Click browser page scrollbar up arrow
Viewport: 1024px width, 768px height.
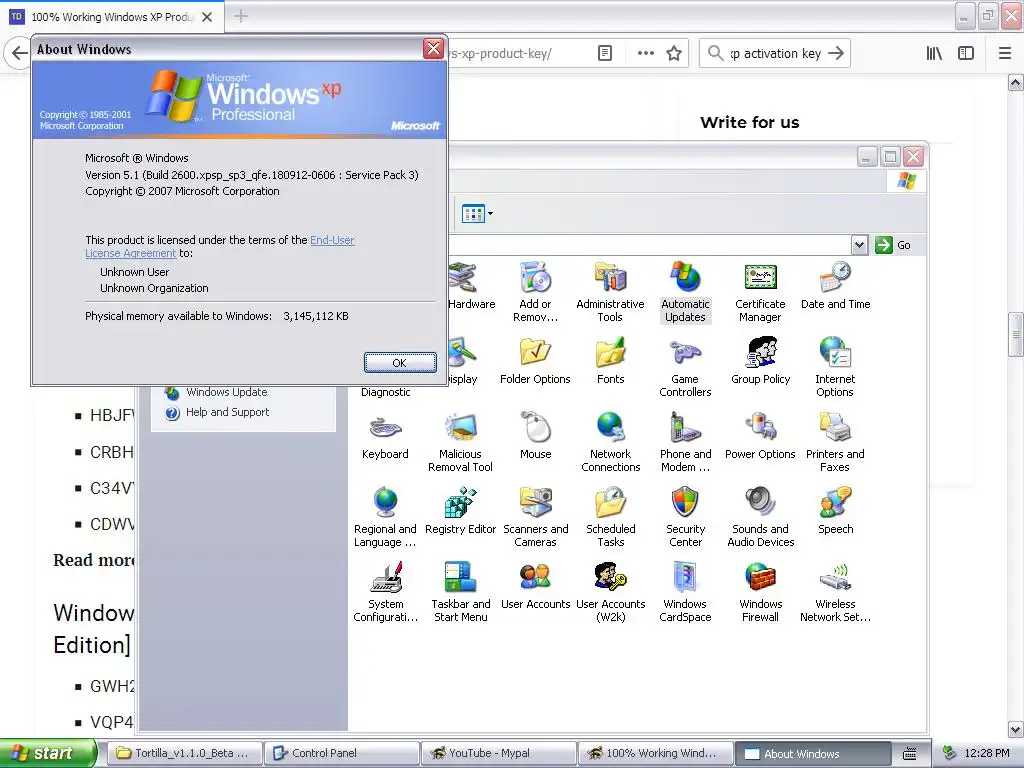1015,83
